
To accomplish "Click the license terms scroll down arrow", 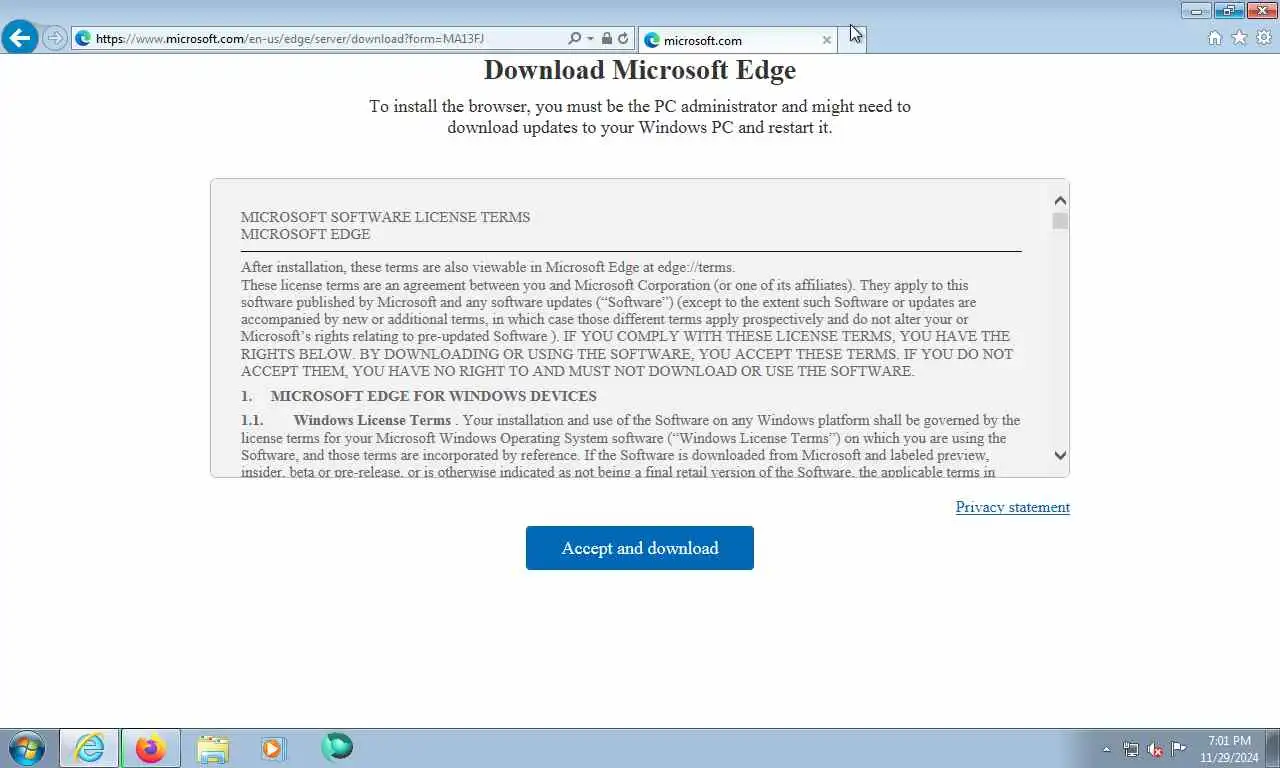I will (x=1060, y=455).
